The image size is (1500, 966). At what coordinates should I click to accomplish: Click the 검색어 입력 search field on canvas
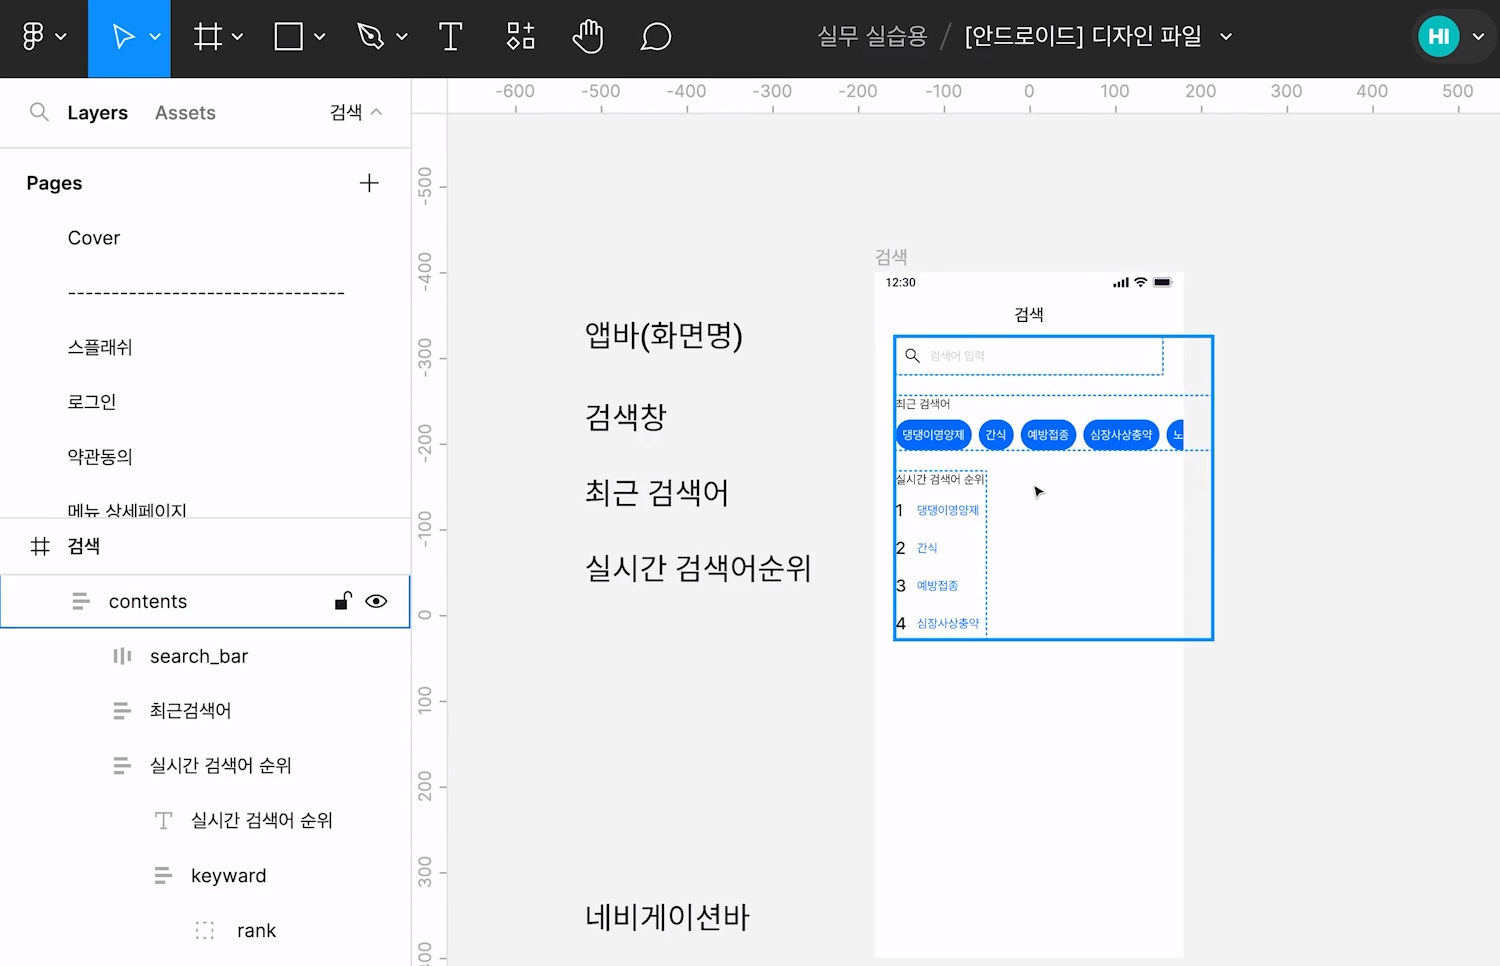(x=1029, y=356)
